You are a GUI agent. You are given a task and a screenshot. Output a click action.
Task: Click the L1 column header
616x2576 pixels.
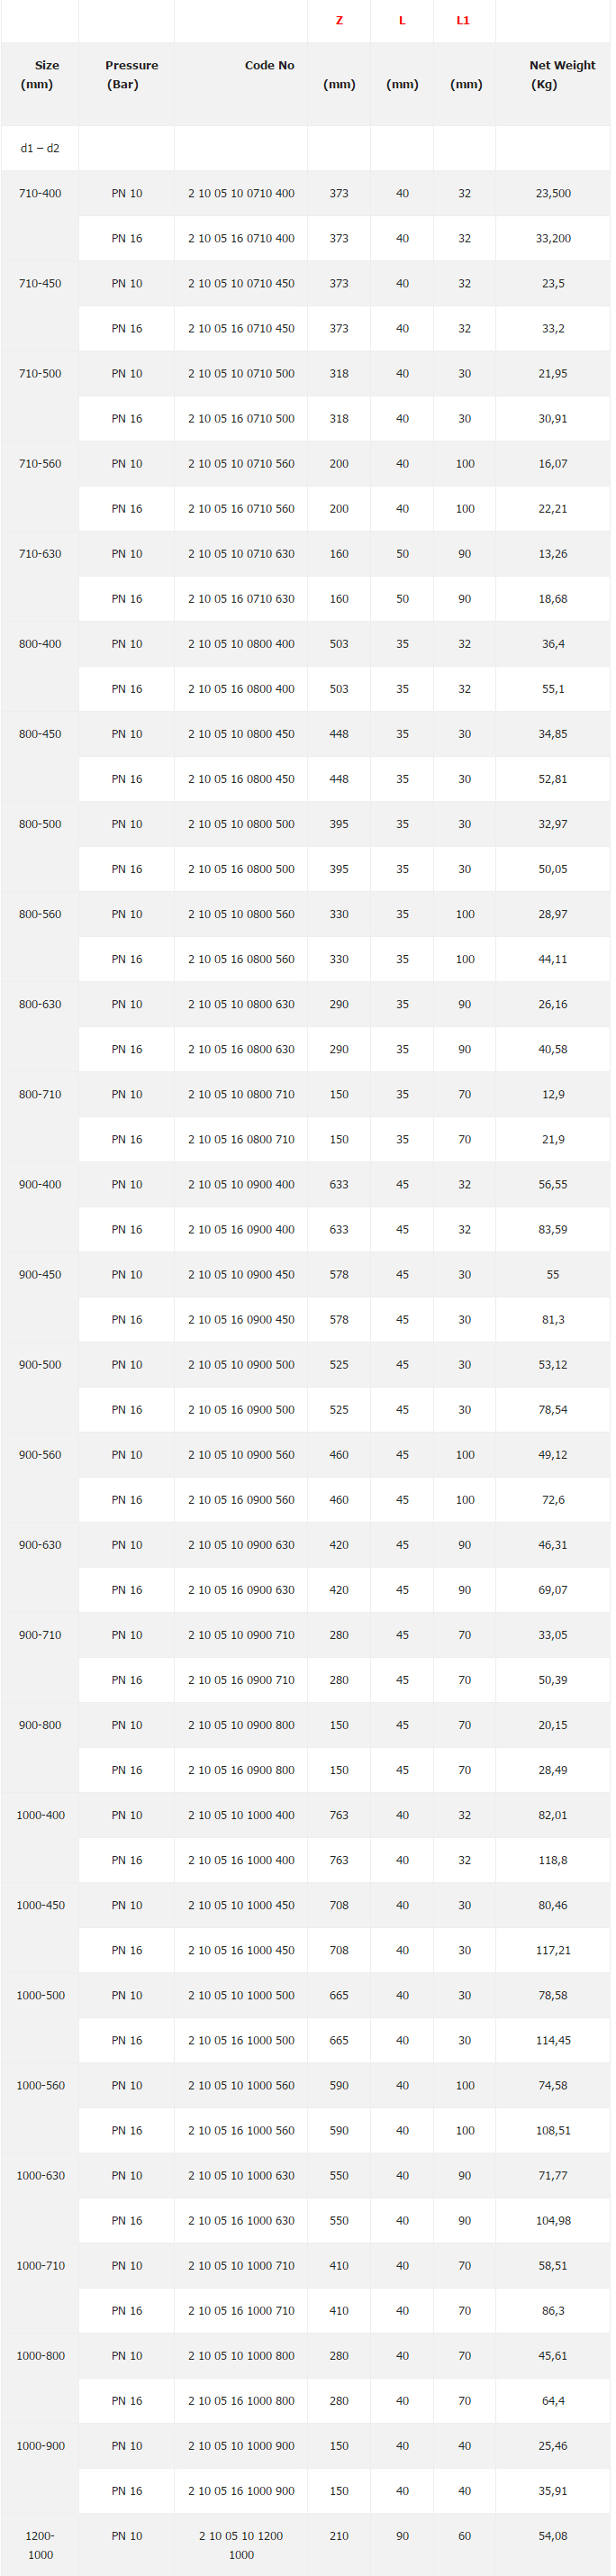463,20
